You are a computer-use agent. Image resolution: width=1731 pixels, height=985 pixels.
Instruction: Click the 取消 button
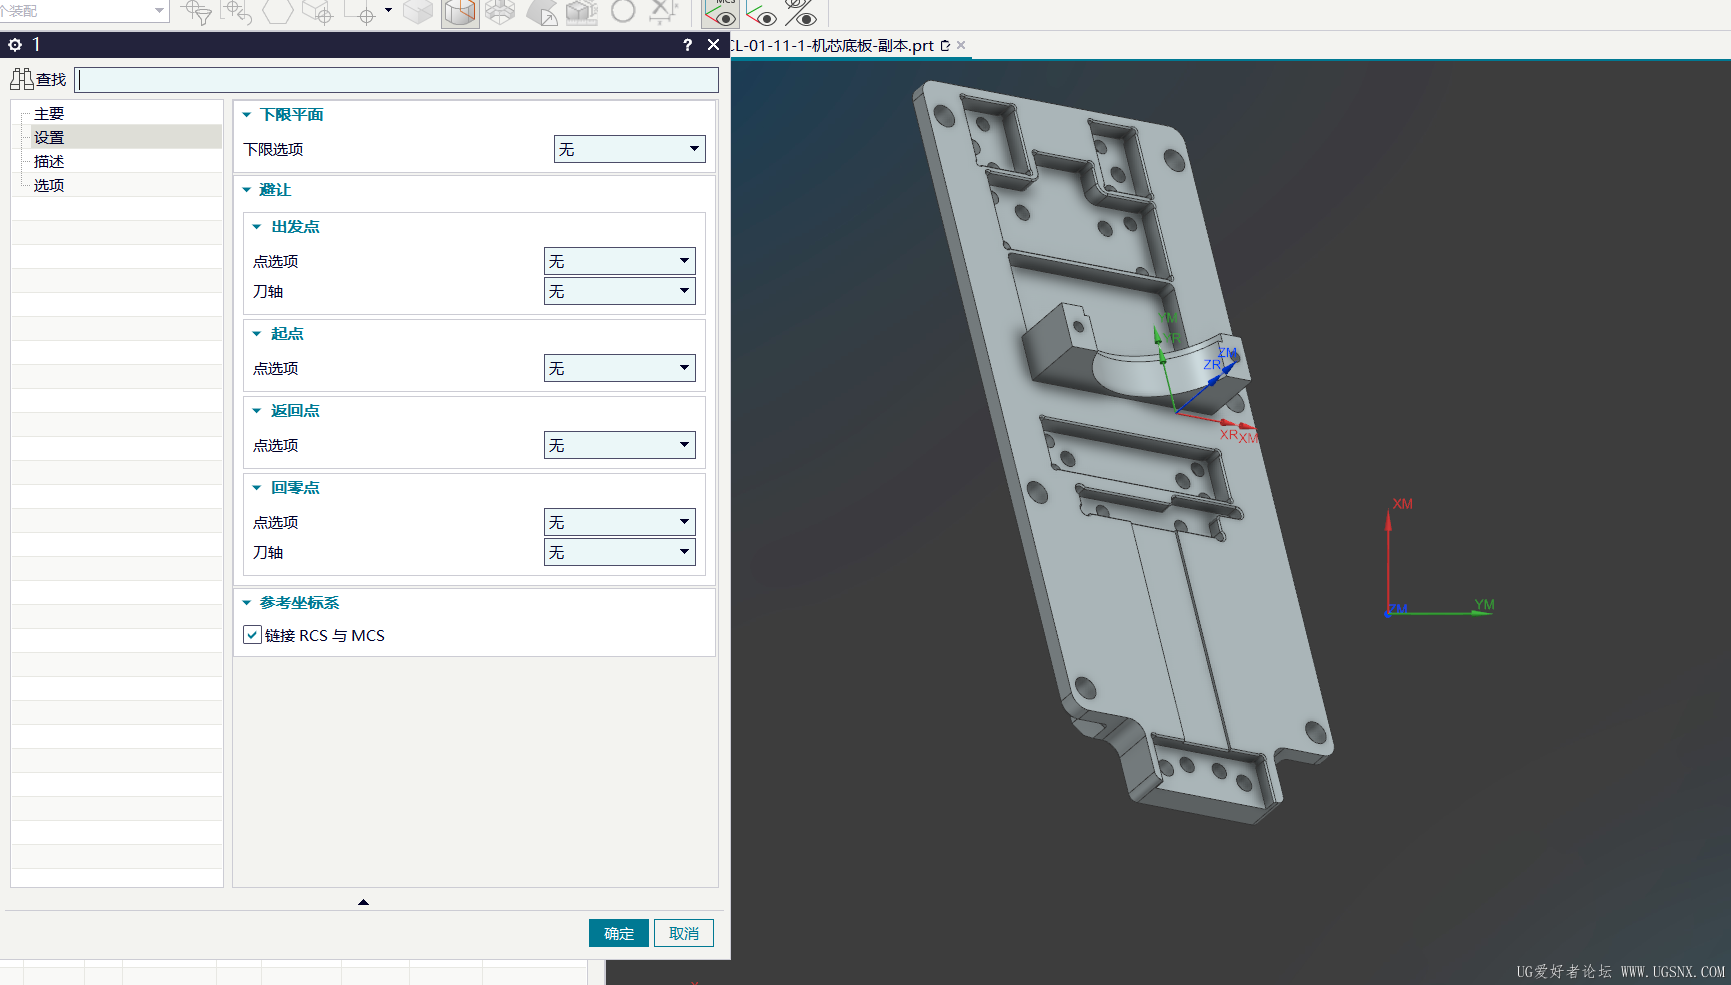tap(684, 933)
